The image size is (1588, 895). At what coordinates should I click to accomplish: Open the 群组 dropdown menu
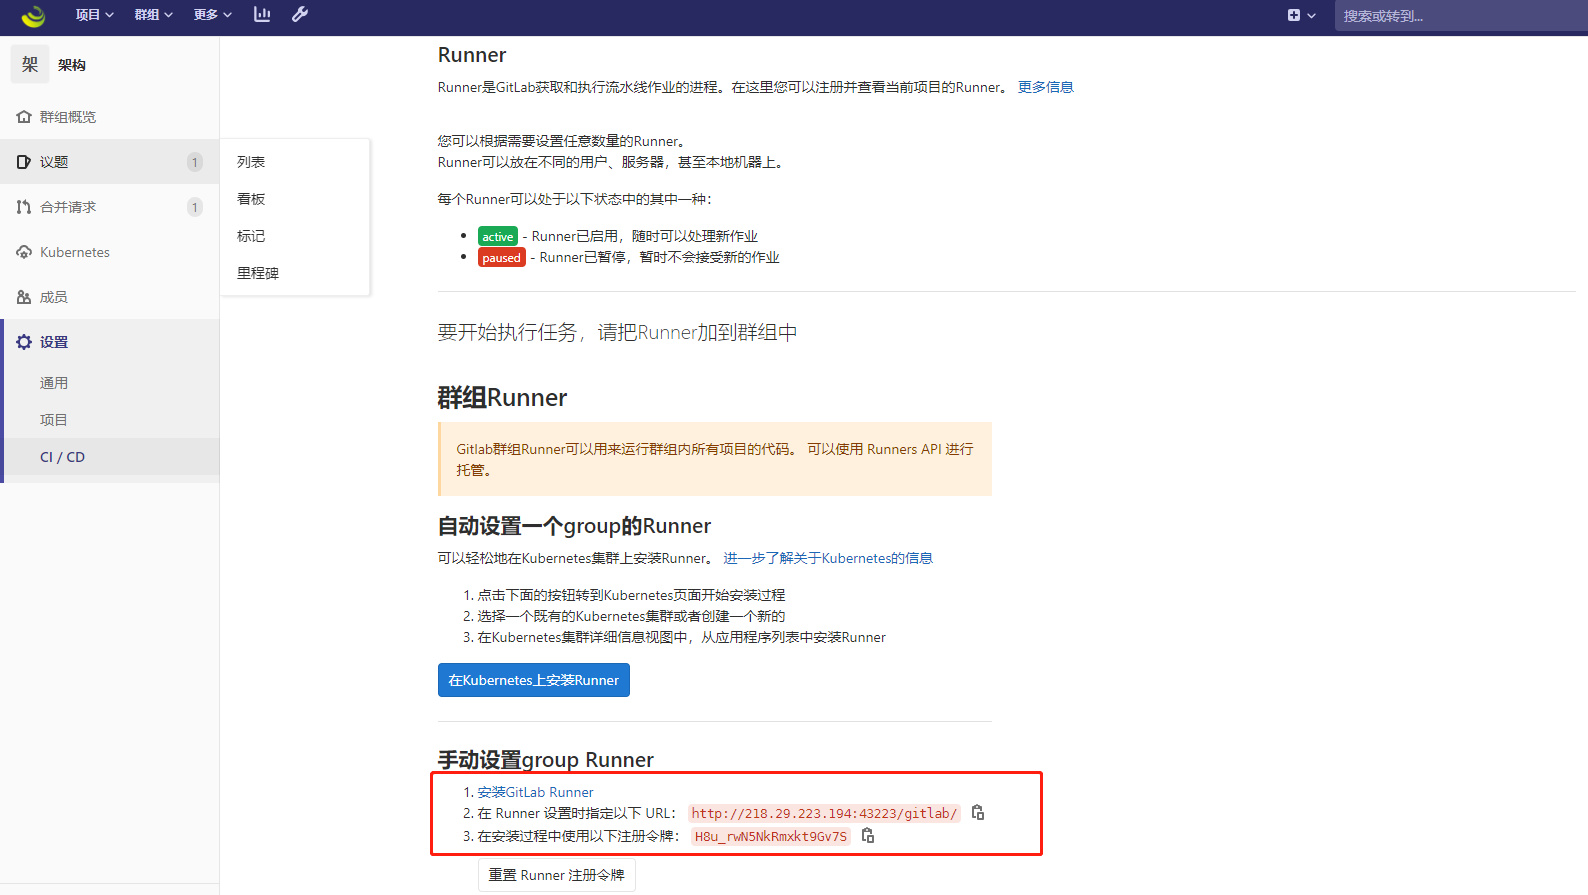pos(153,15)
